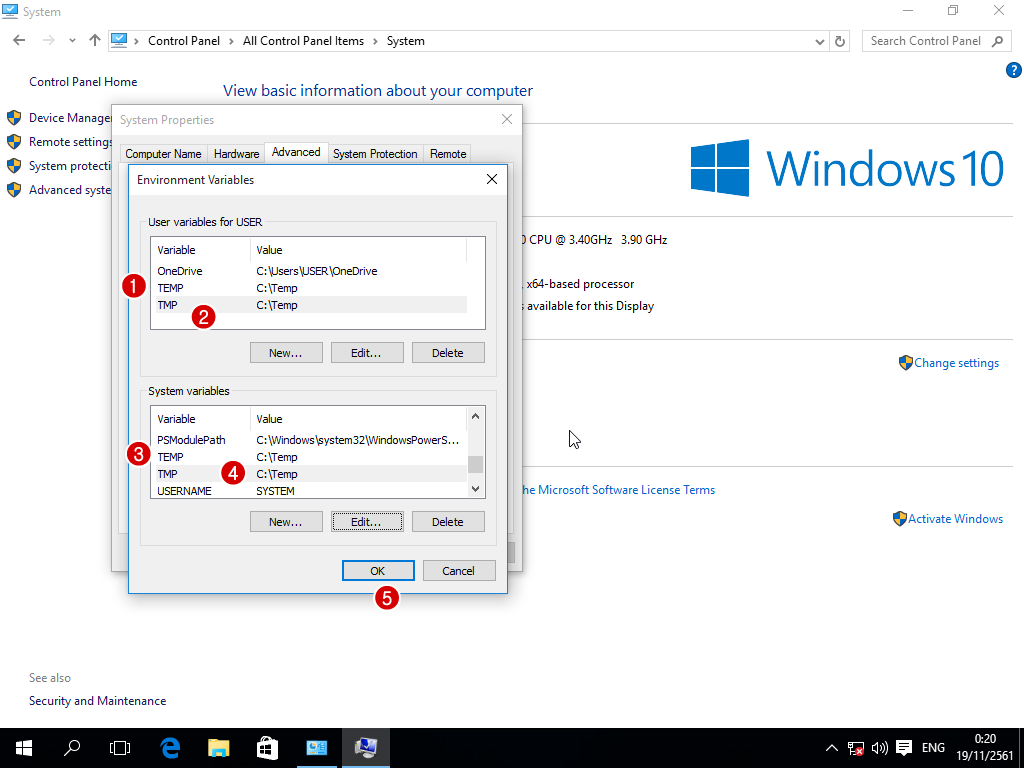This screenshot has height=768, width=1024.
Task: Click Activate Windows link
Action: point(955,519)
